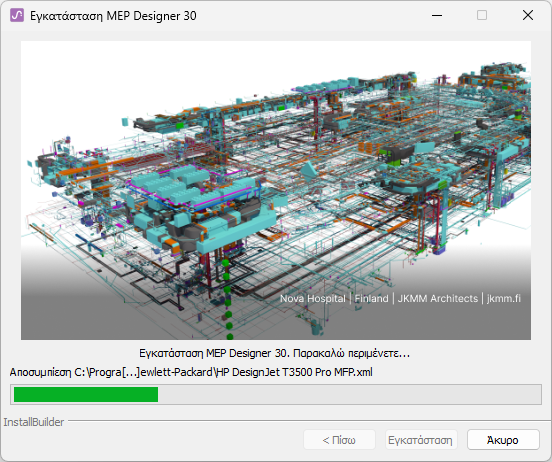Screen dimensions: 552x462
Task: Close the installer window with X
Action: 528,15
